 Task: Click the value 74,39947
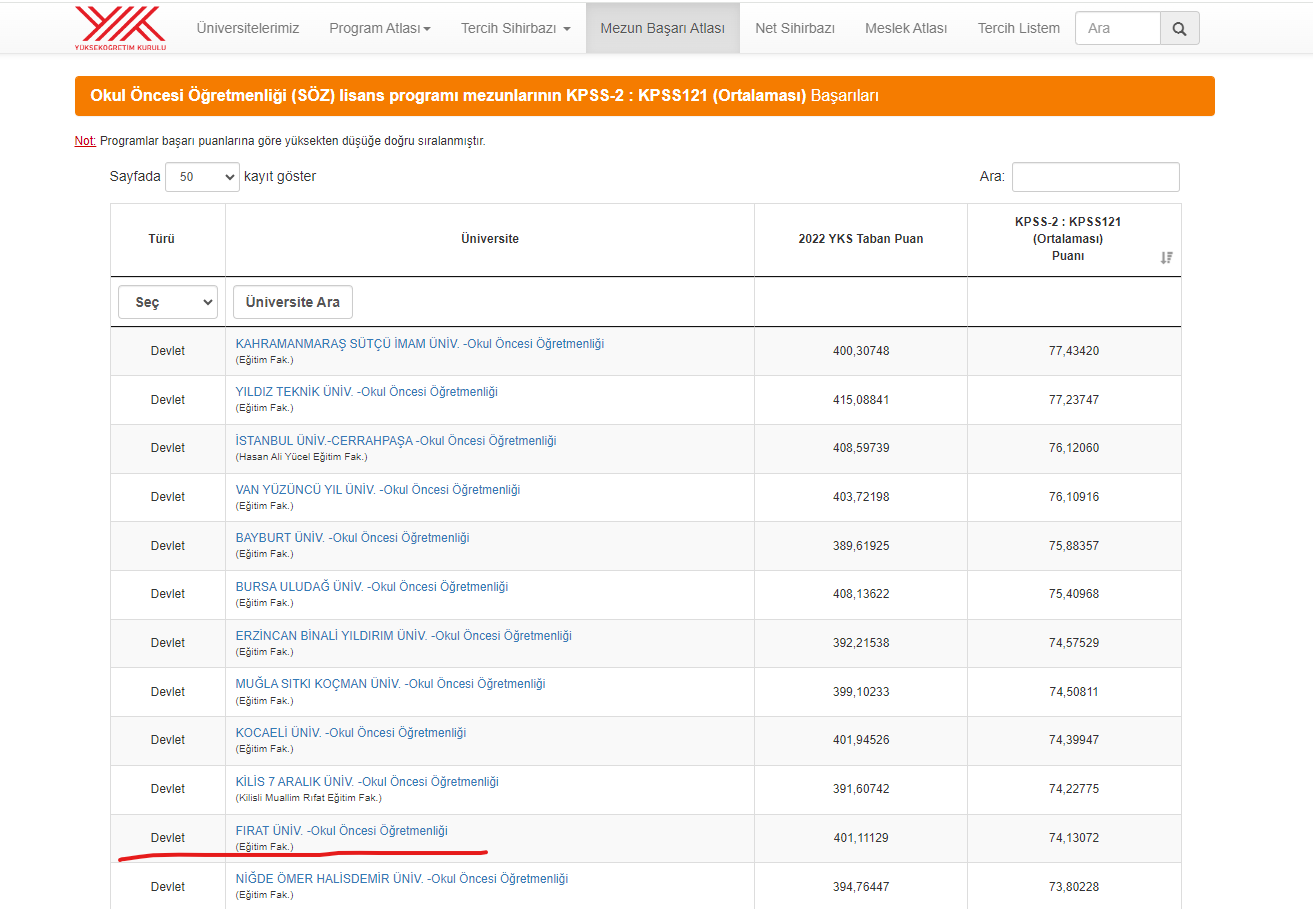(1074, 740)
